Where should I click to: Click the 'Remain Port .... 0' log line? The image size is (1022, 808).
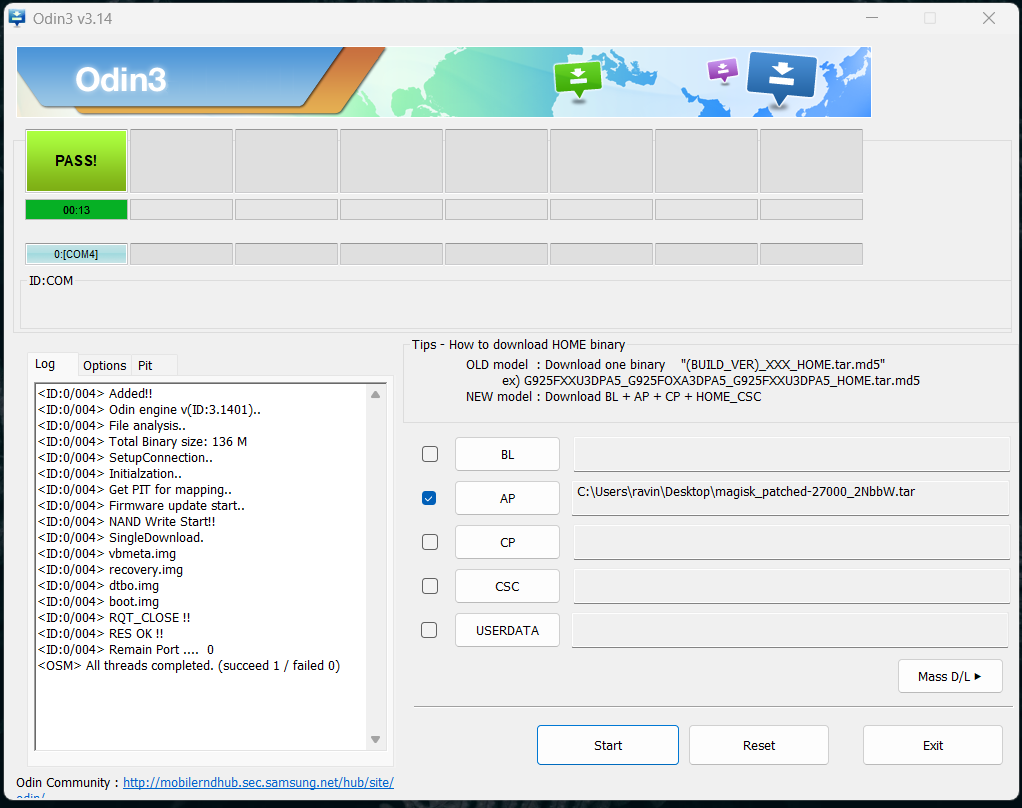point(126,650)
